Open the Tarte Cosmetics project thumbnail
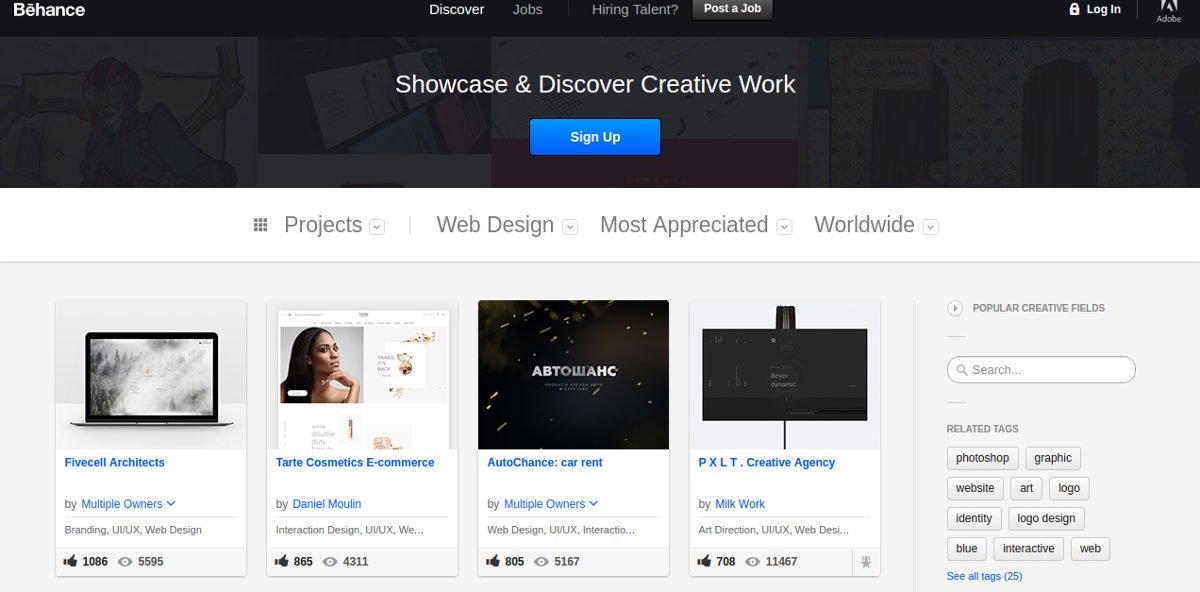1200x592 pixels. (362, 375)
